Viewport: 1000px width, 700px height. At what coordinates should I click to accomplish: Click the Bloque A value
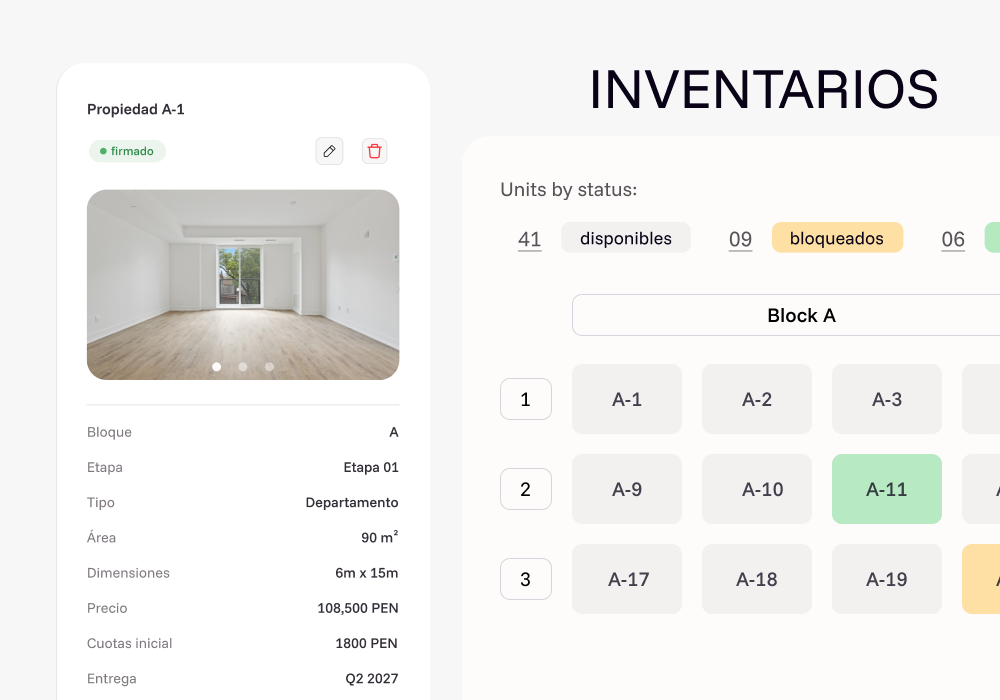click(x=393, y=432)
